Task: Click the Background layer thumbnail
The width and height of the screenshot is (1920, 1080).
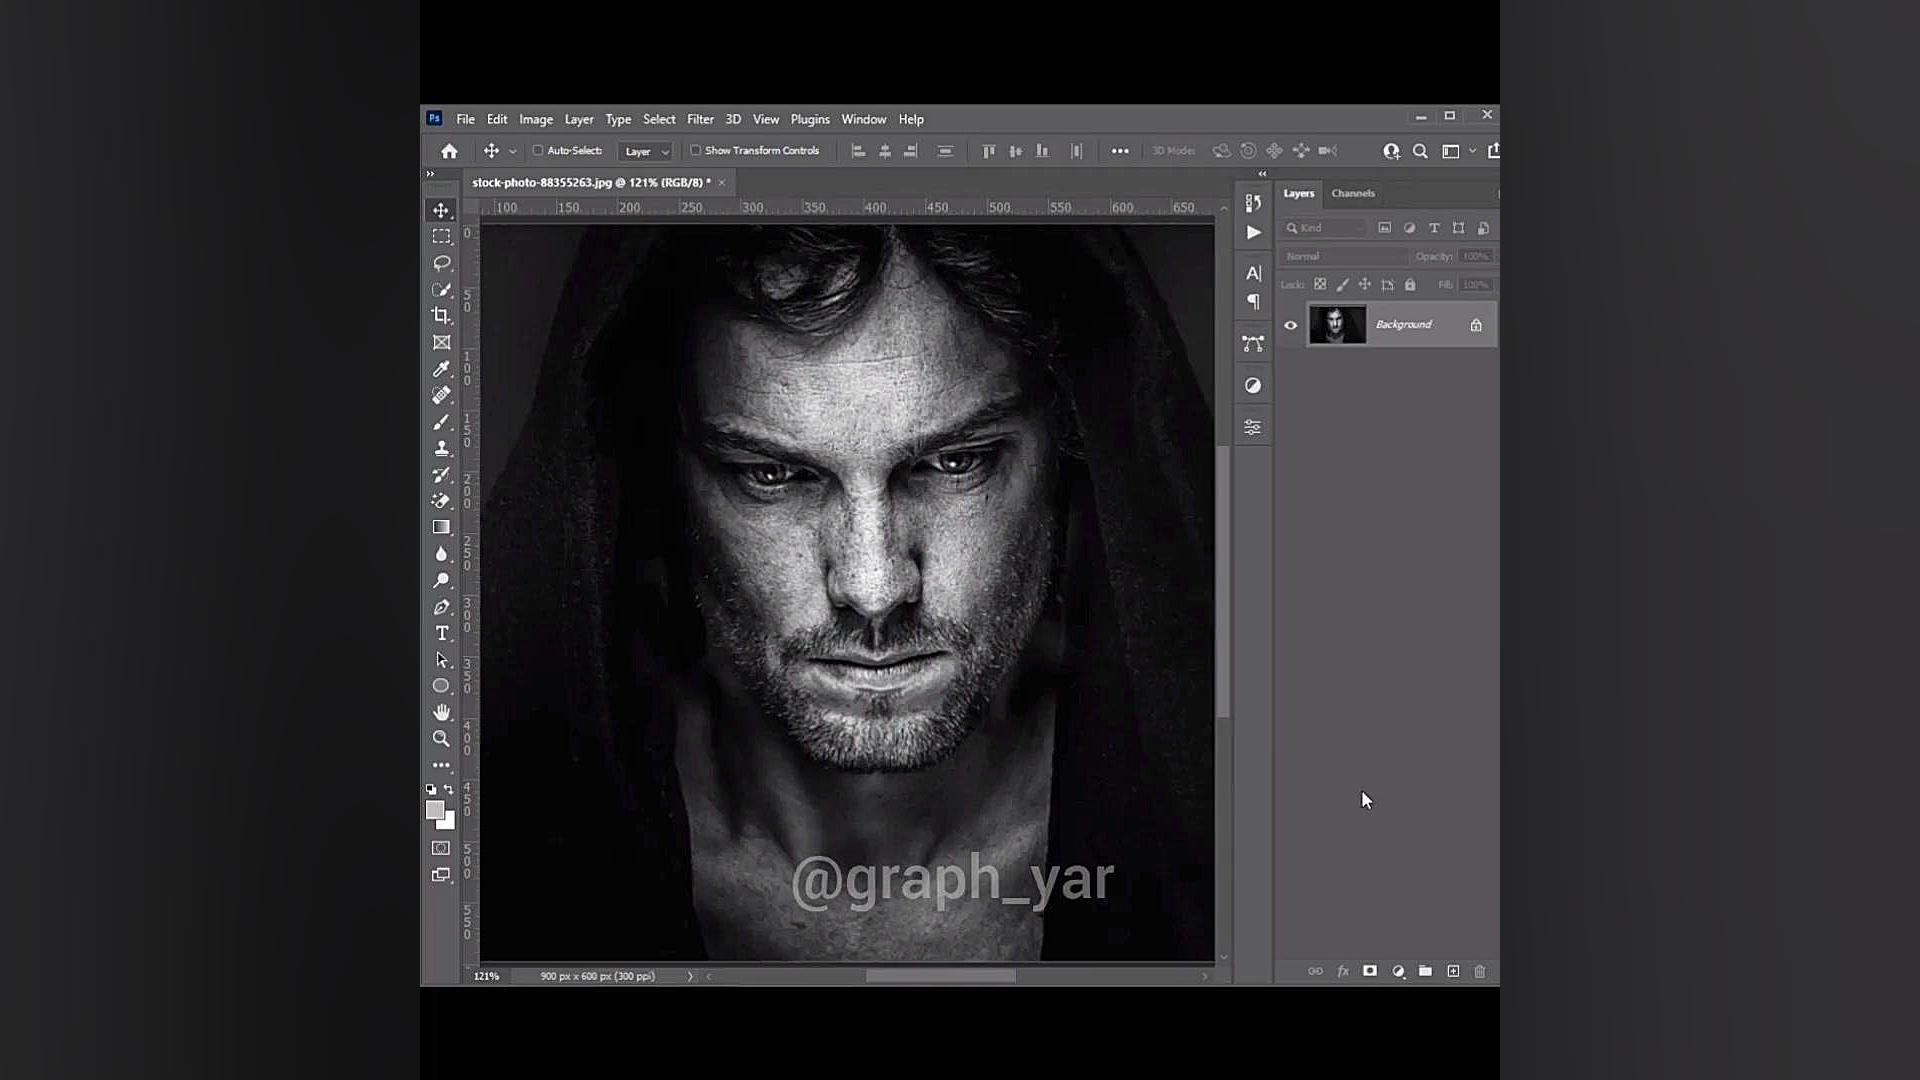Action: point(1337,325)
